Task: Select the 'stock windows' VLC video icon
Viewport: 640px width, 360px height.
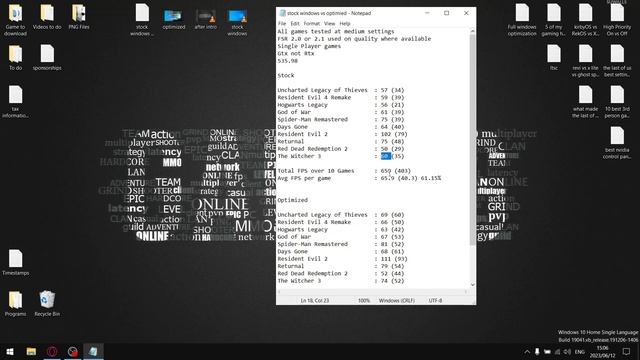Action: (237, 22)
